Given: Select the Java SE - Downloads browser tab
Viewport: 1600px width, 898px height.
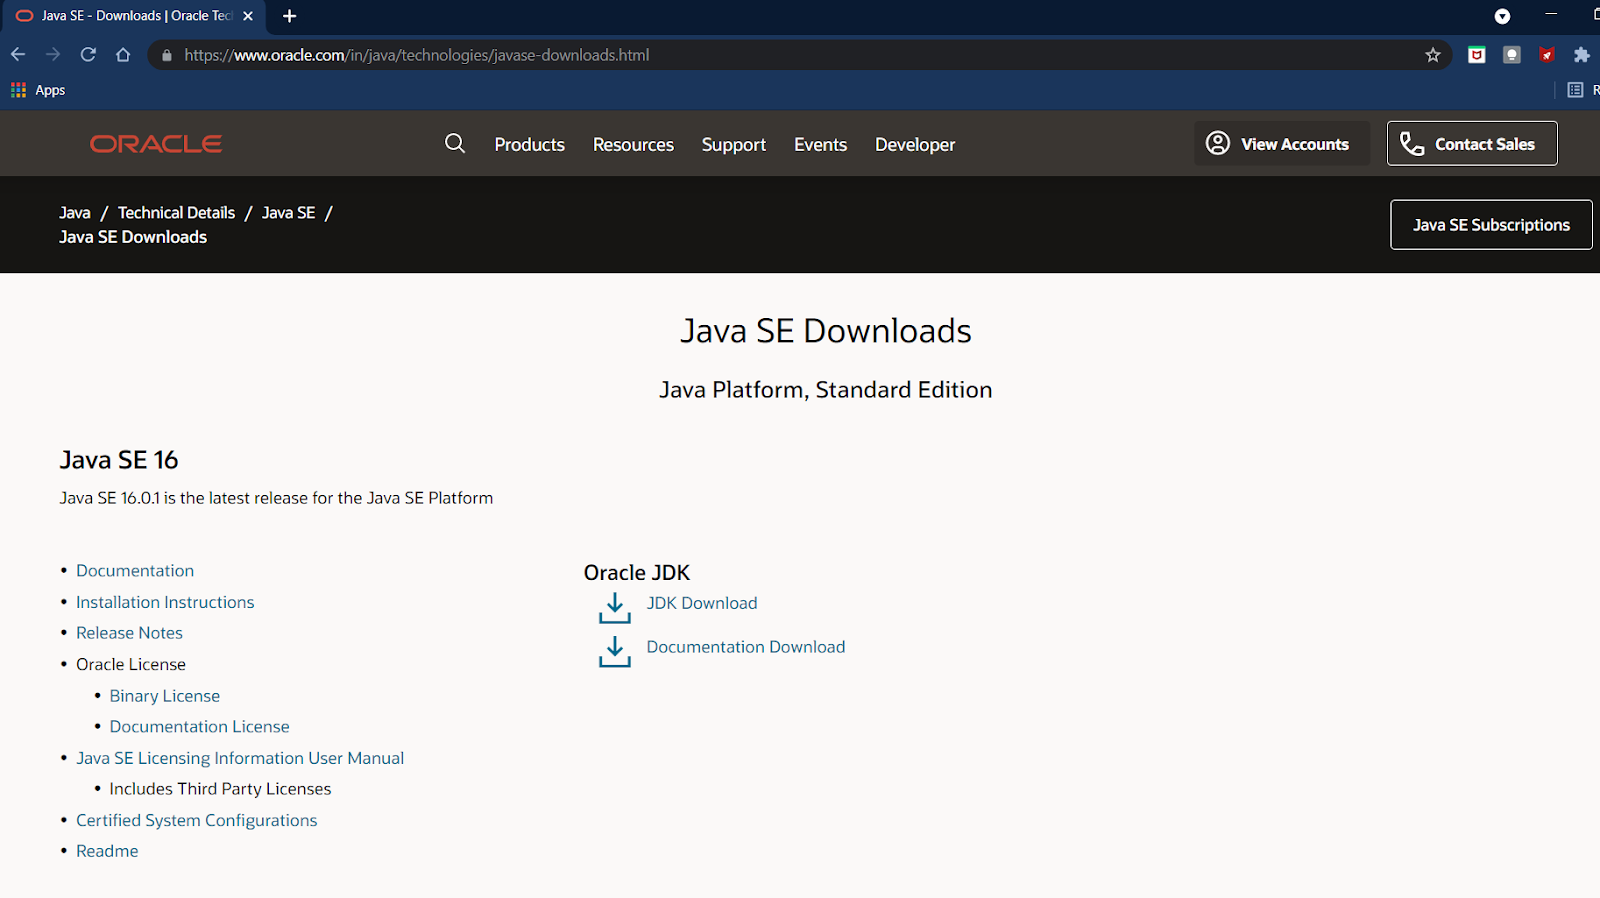Looking at the screenshot, I should coord(135,16).
